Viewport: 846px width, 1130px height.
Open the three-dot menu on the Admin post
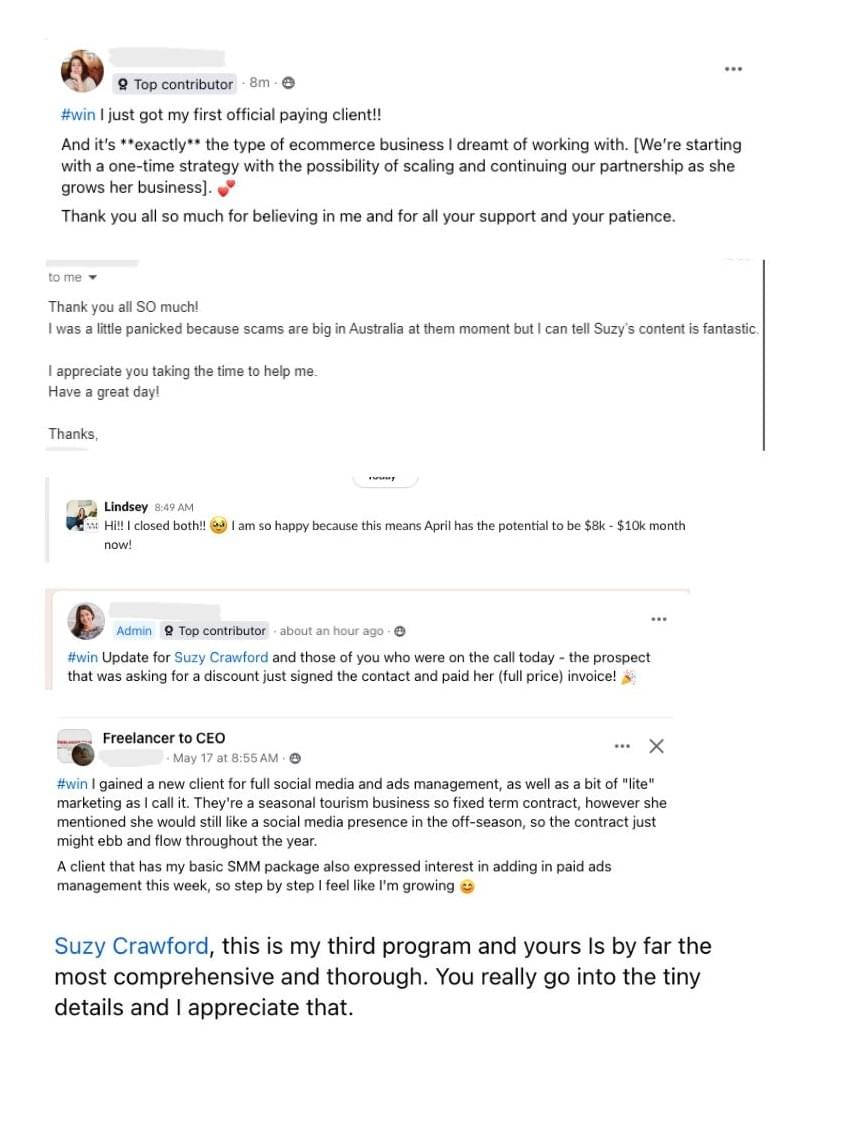coord(658,619)
